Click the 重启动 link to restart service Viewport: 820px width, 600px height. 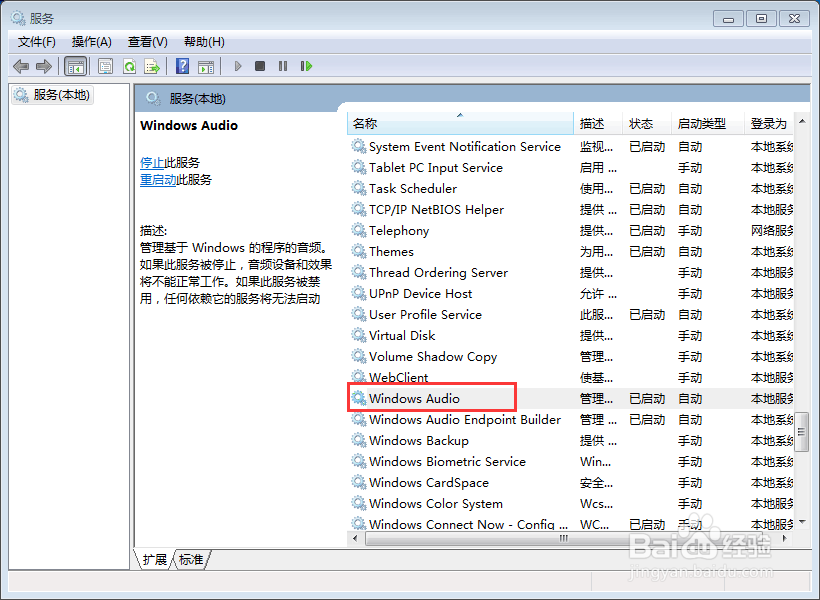(x=158, y=180)
